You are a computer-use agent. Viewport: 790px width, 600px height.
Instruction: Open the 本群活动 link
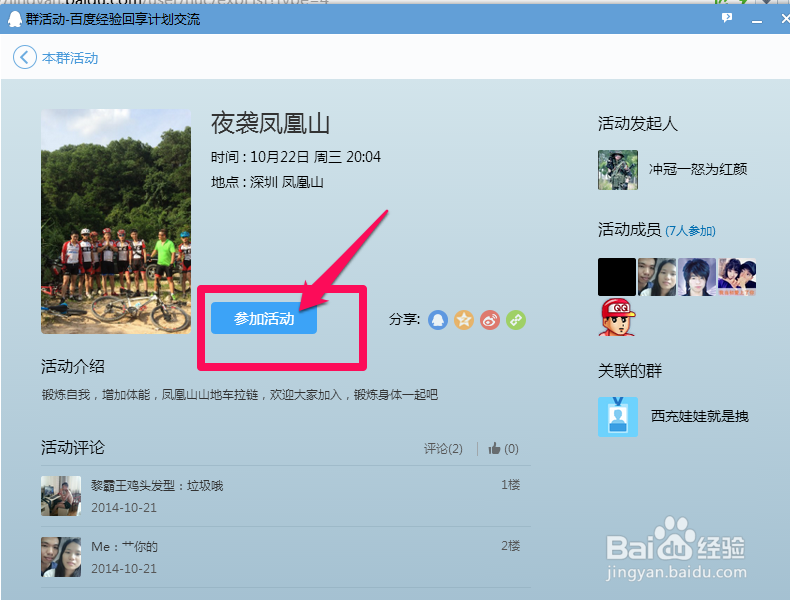[x=70, y=58]
